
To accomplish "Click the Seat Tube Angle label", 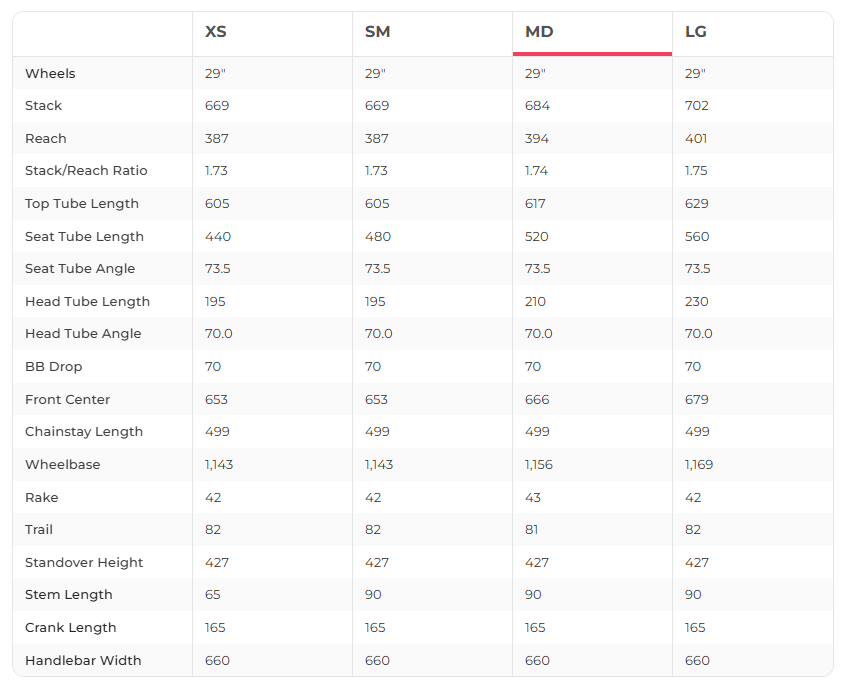I will pyautogui.click(x=80, y=269).
